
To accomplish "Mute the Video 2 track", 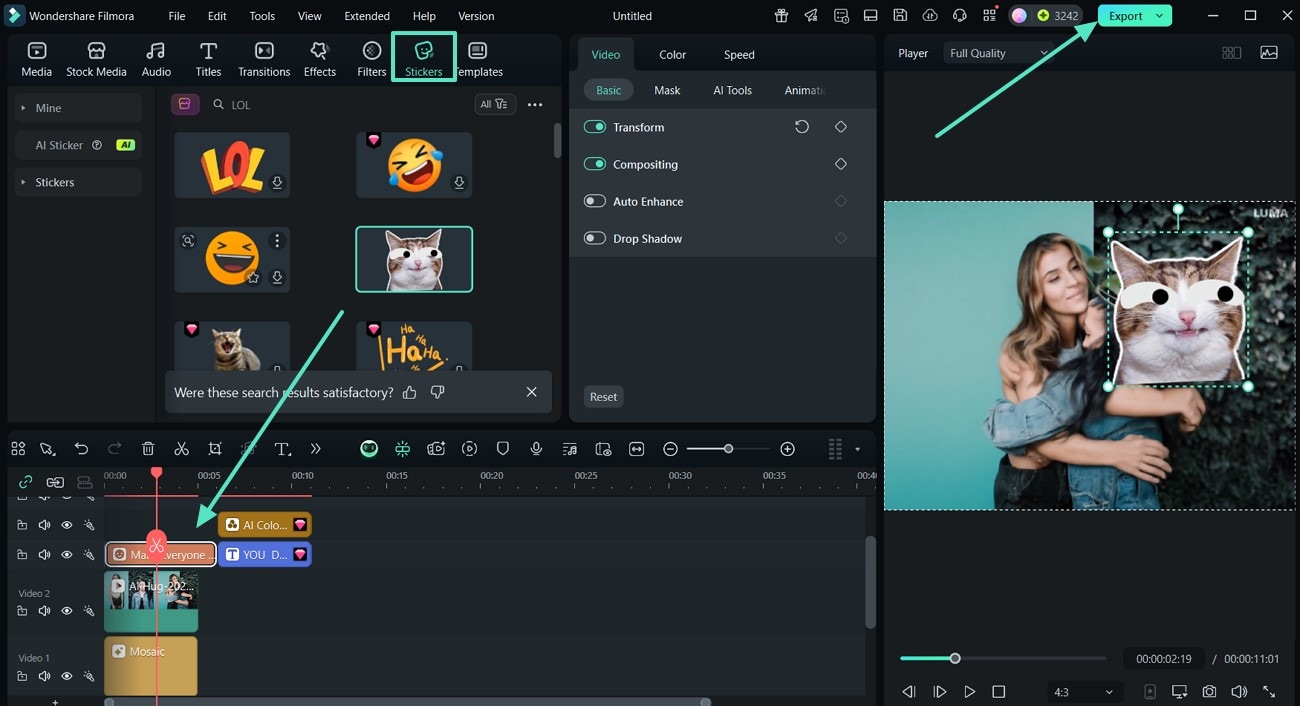I will [44, 611].
